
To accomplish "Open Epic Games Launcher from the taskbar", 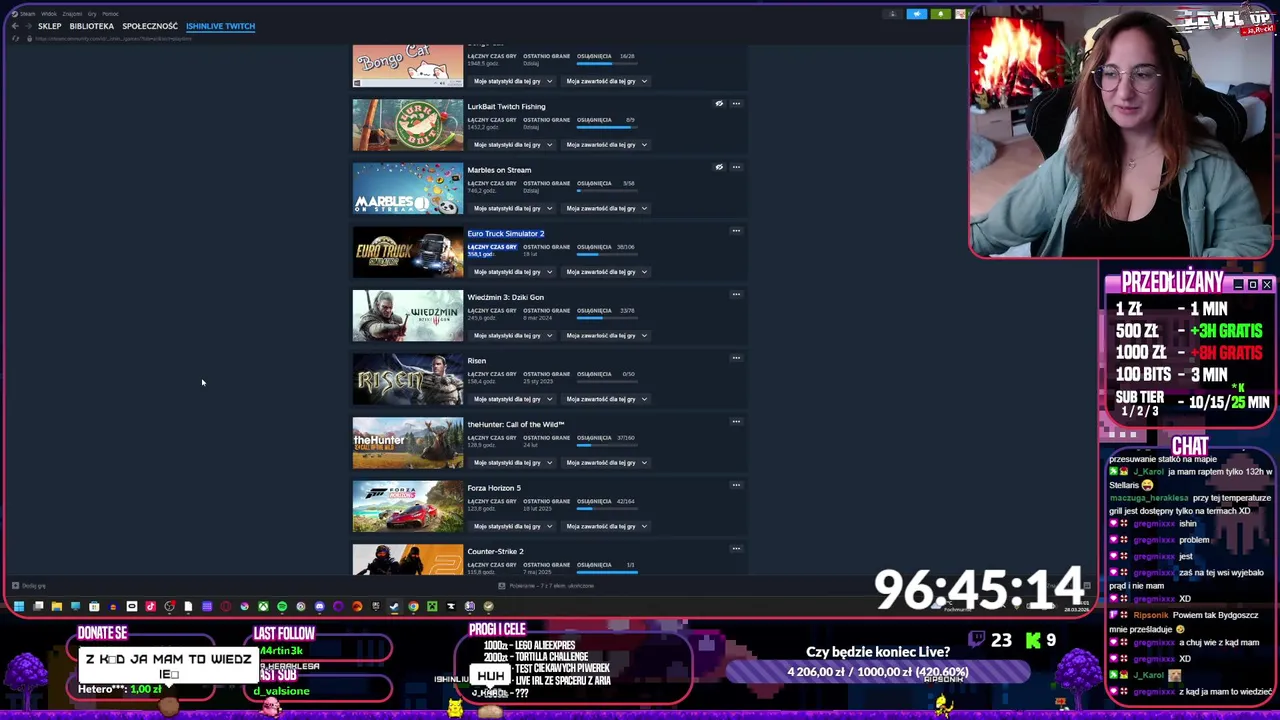I will click(x=376, y=606).
